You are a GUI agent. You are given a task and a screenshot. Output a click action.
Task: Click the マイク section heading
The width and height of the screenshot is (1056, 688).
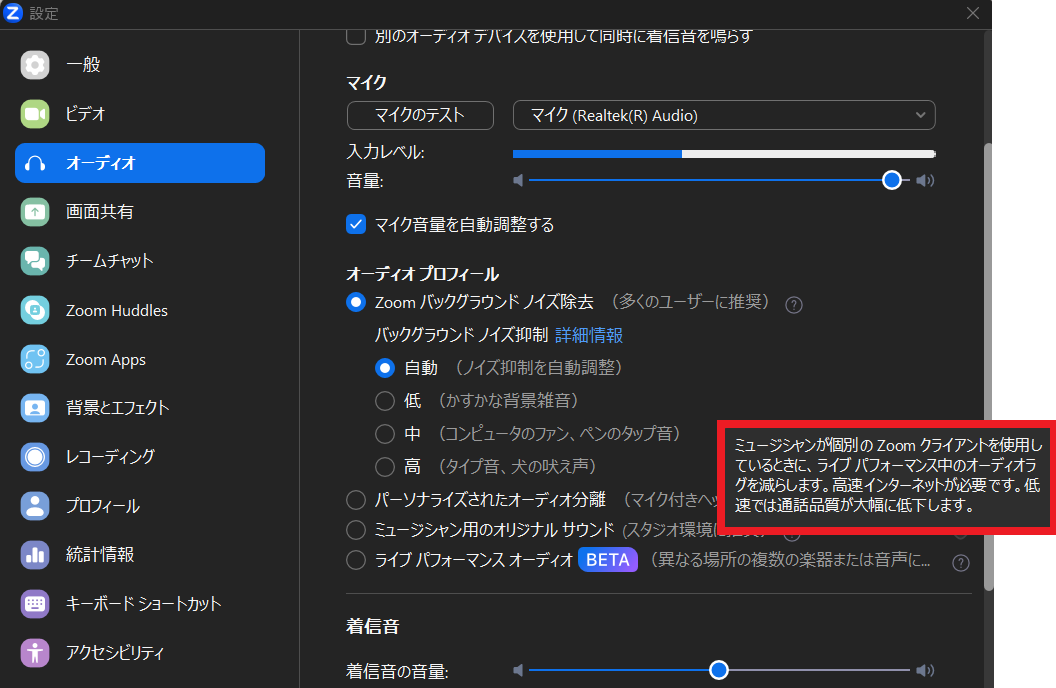[x=366, y=83]
